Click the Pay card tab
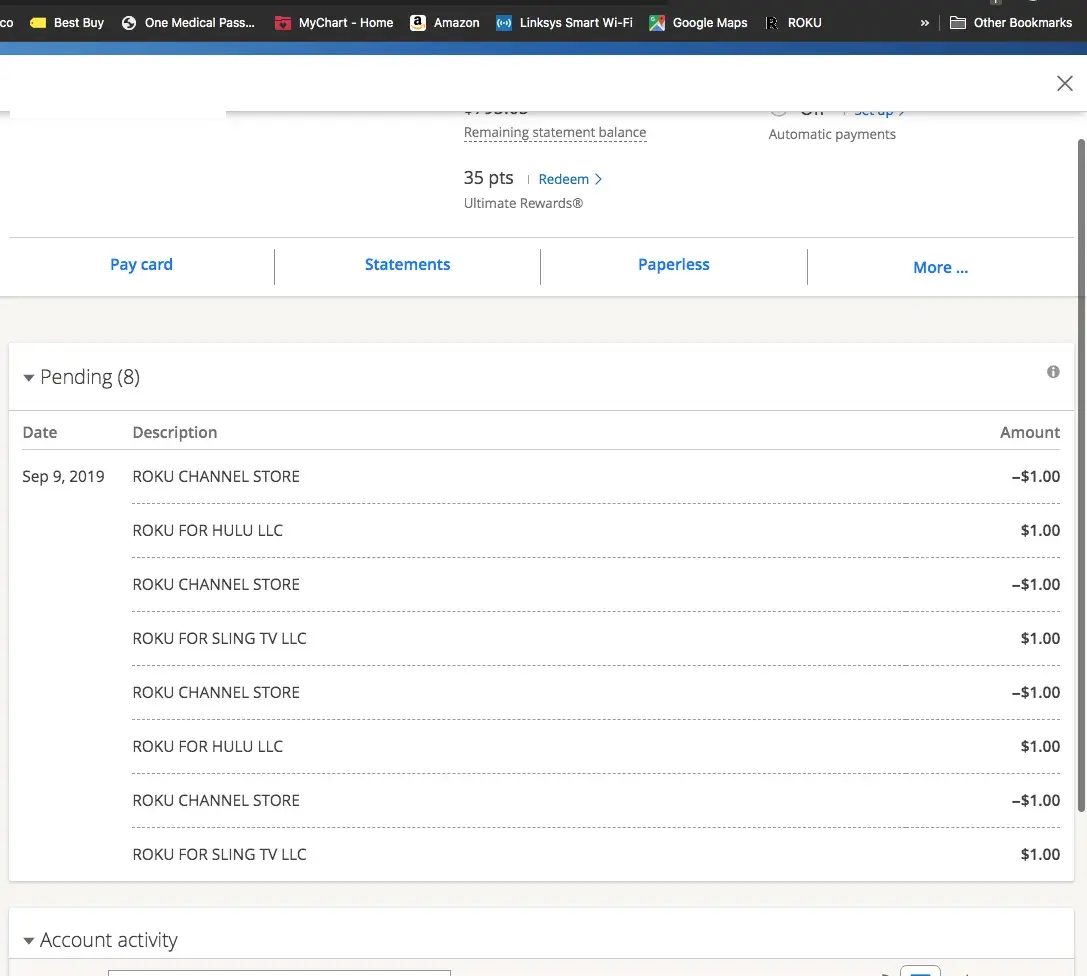This screenshot has height=976, width=1087. pyautogui.click(x=141, y=265)
